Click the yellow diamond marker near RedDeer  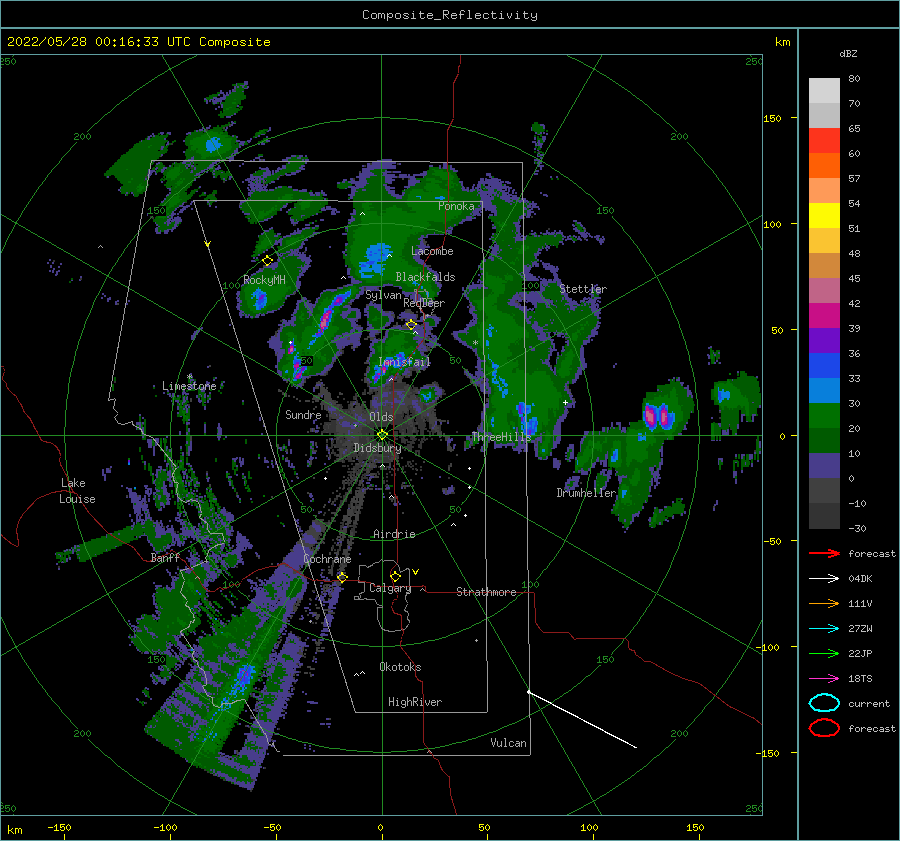coord(411,325)
